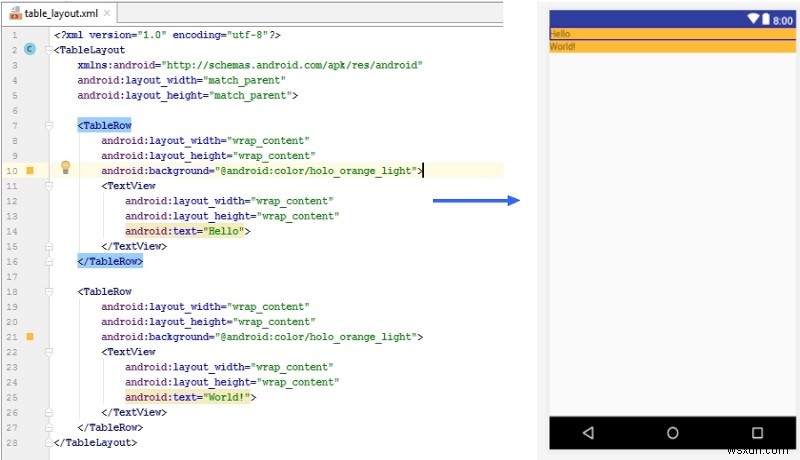Fold the first TextView block on line 11

tap(48, 186)
